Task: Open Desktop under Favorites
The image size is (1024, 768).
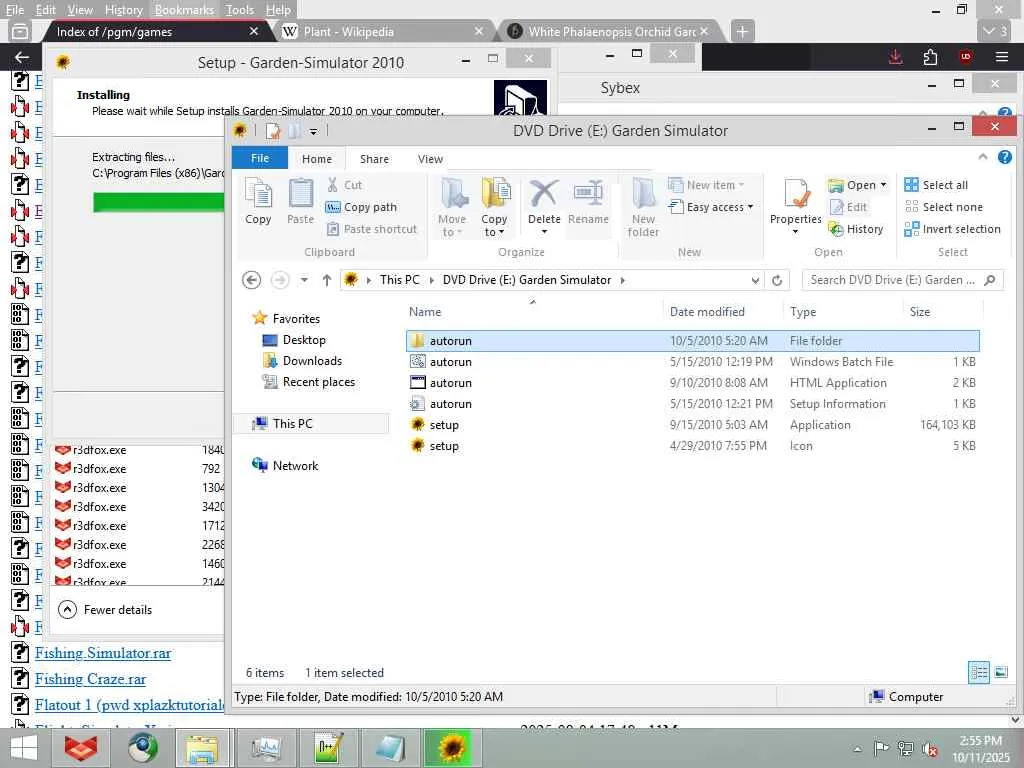Action: [294, 340]
